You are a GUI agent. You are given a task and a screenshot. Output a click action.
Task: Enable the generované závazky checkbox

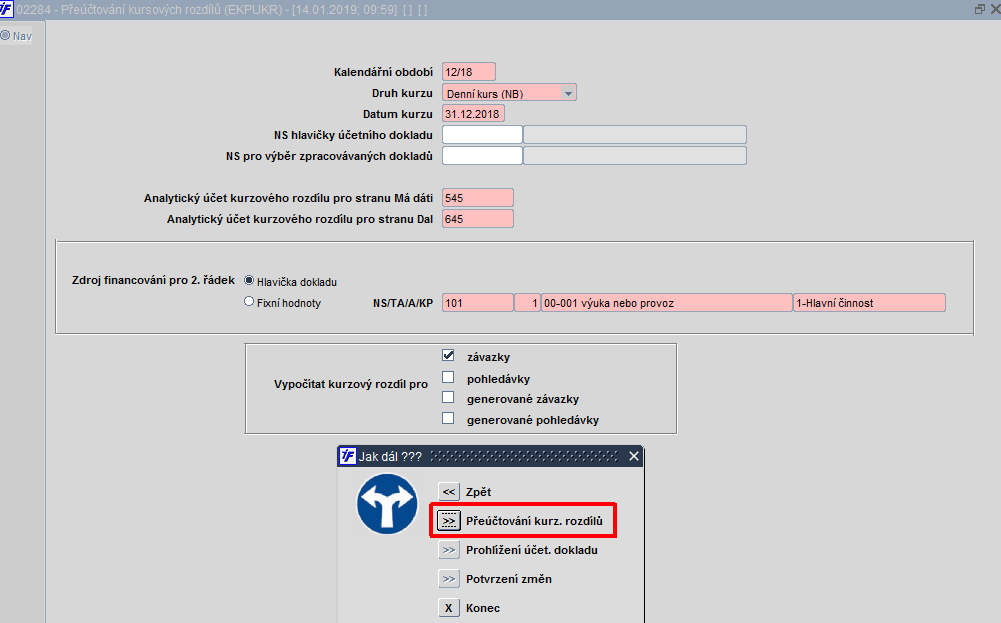click(x=448, y=397)
